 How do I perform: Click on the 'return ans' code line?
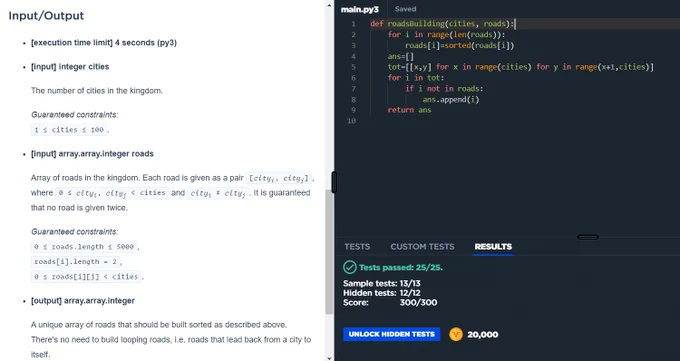pyautogui.click(x=409, y=110)
